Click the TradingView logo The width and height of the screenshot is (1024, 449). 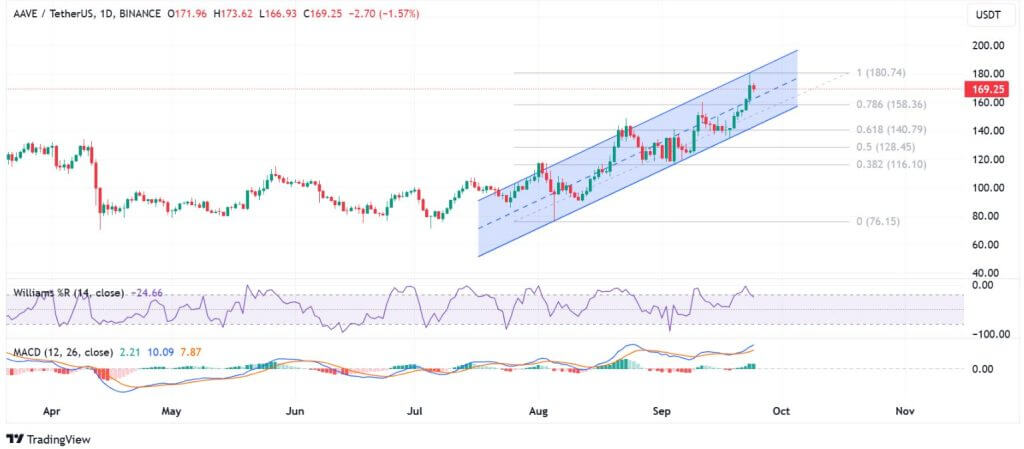(x=48, y=439)
